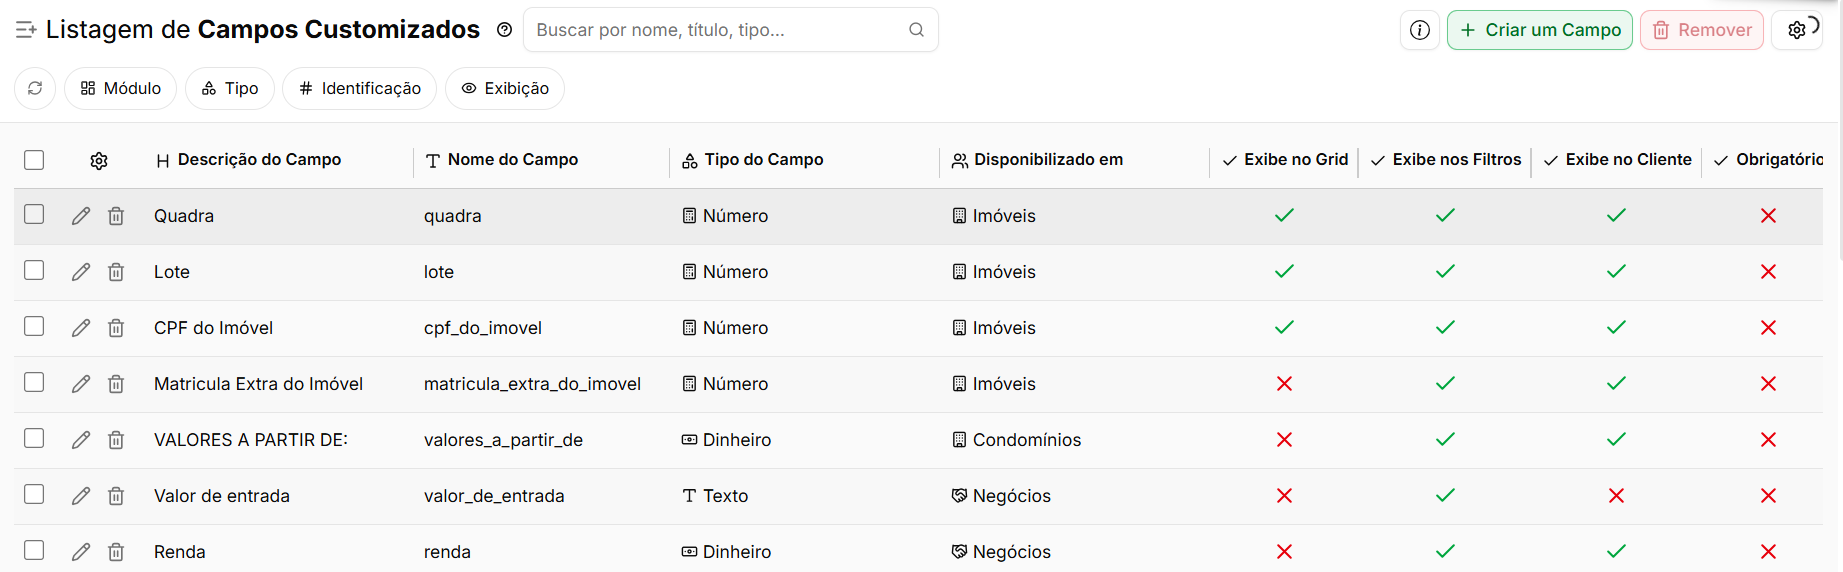Open the Módulo filter dropdown
Screen dimensions: 1843x572
120,88
